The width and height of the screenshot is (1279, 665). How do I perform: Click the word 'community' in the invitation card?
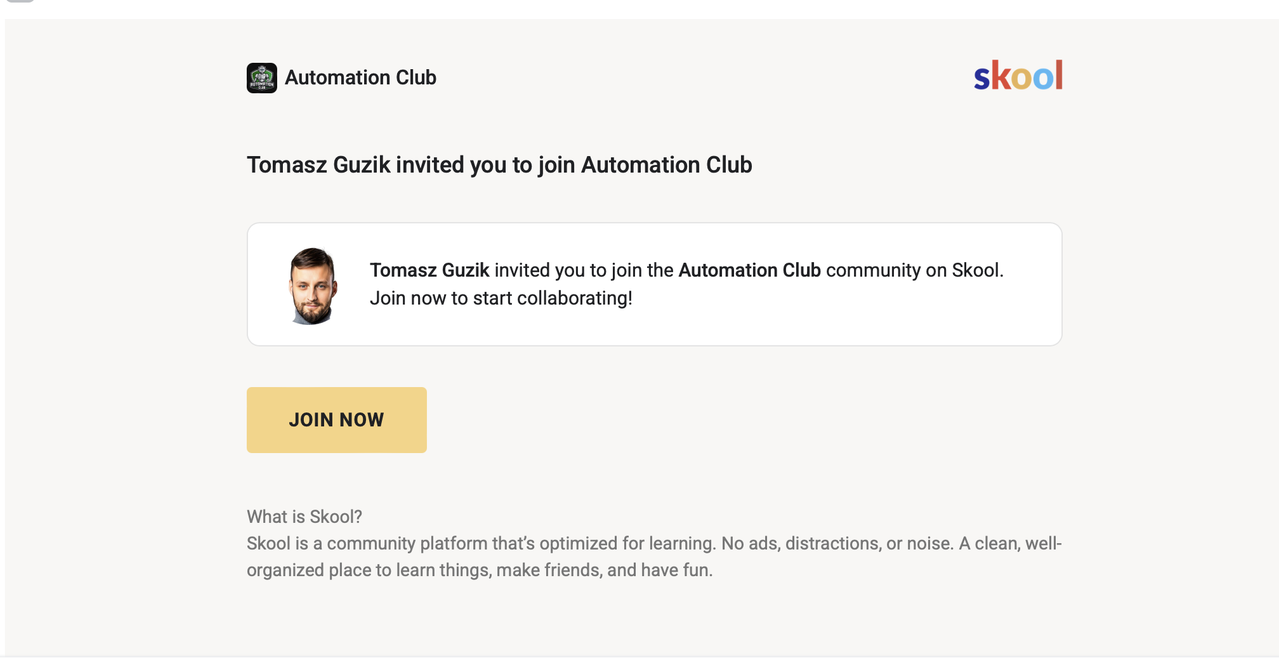tap(870, 270)
